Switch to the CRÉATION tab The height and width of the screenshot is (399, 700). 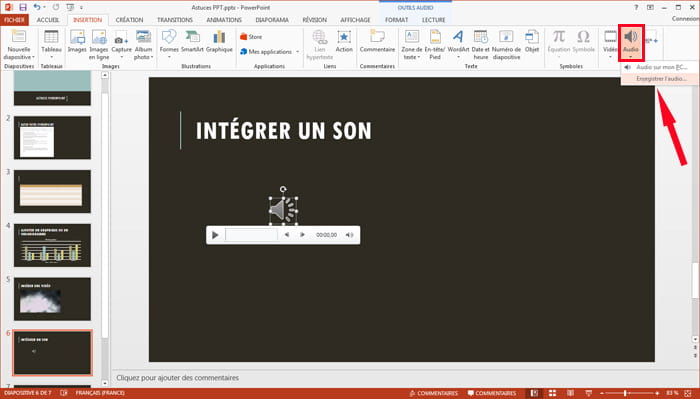[129, 20]
